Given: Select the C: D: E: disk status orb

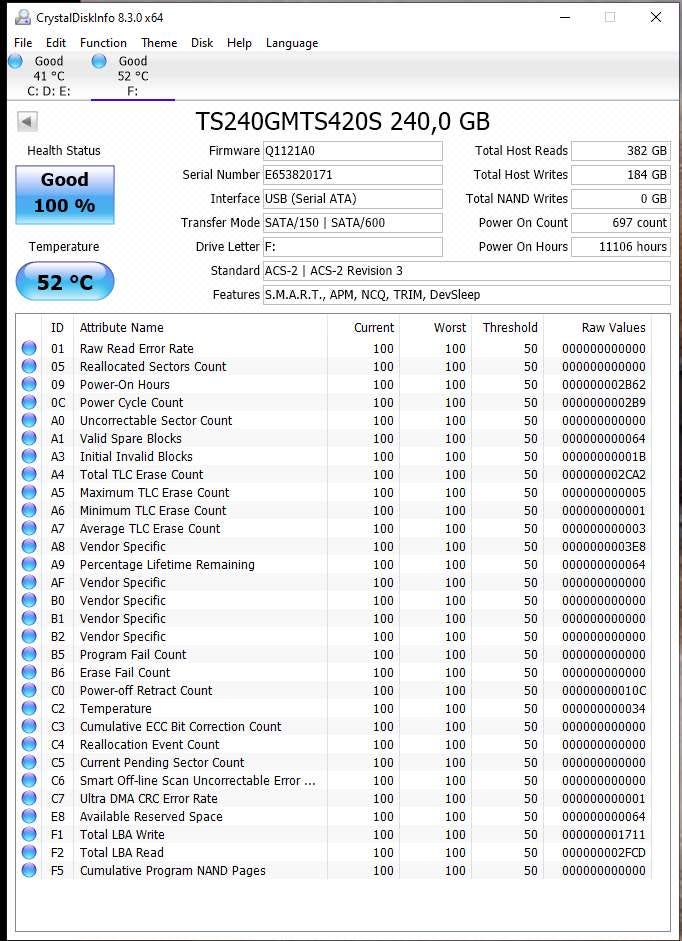Looking at the screenshot, I should point(16,61).
